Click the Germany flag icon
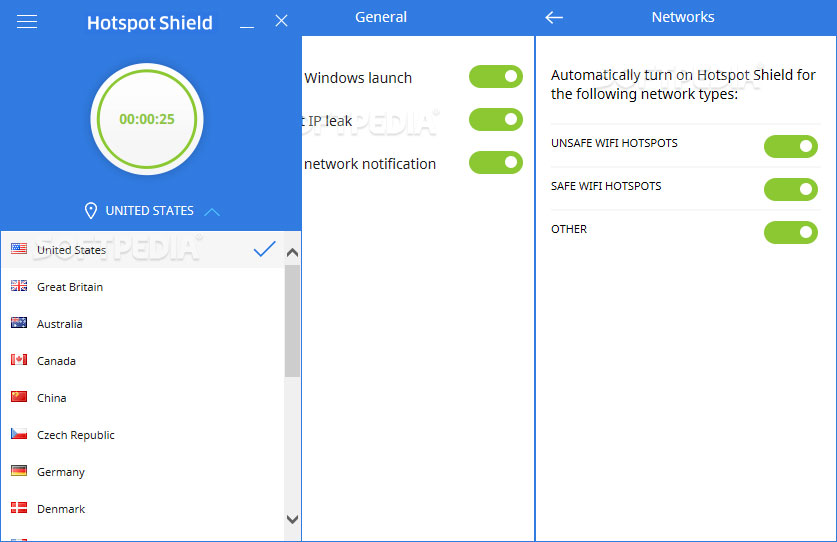Viewport: 837px width, 542px height. 19,472
